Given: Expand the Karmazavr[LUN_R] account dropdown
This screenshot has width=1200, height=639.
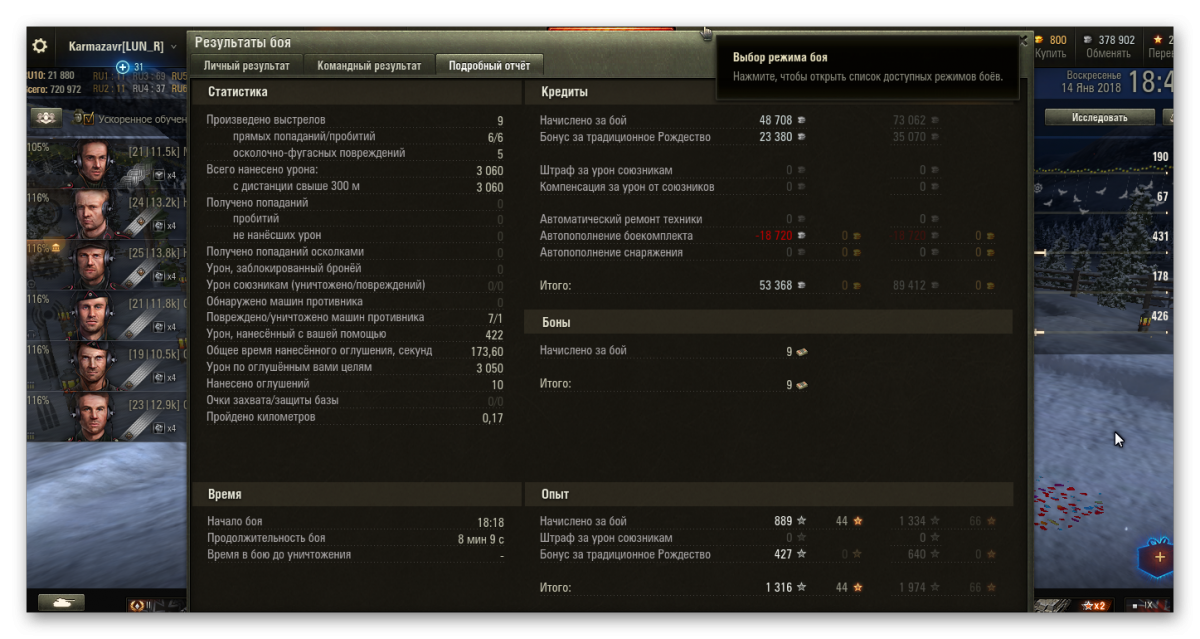Looking at the screenshot, I should pos(173,46).
